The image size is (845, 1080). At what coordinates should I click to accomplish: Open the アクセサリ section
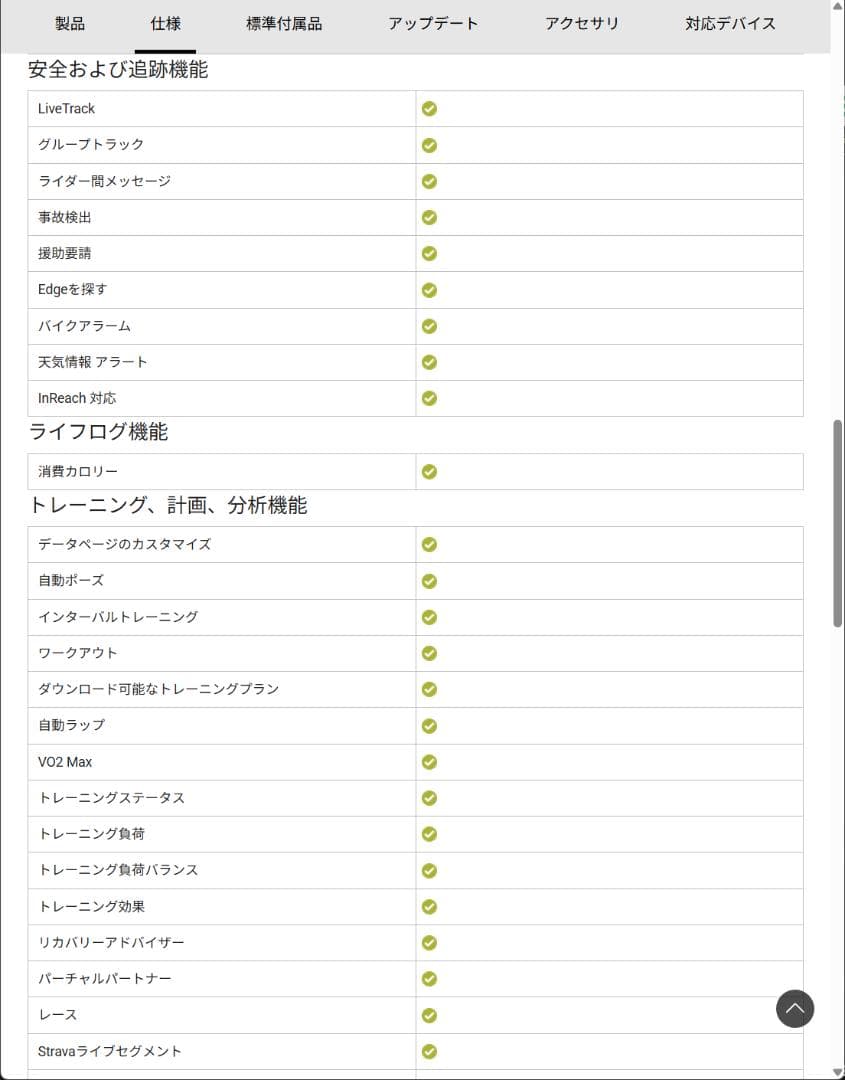click(x=583, y=24)
